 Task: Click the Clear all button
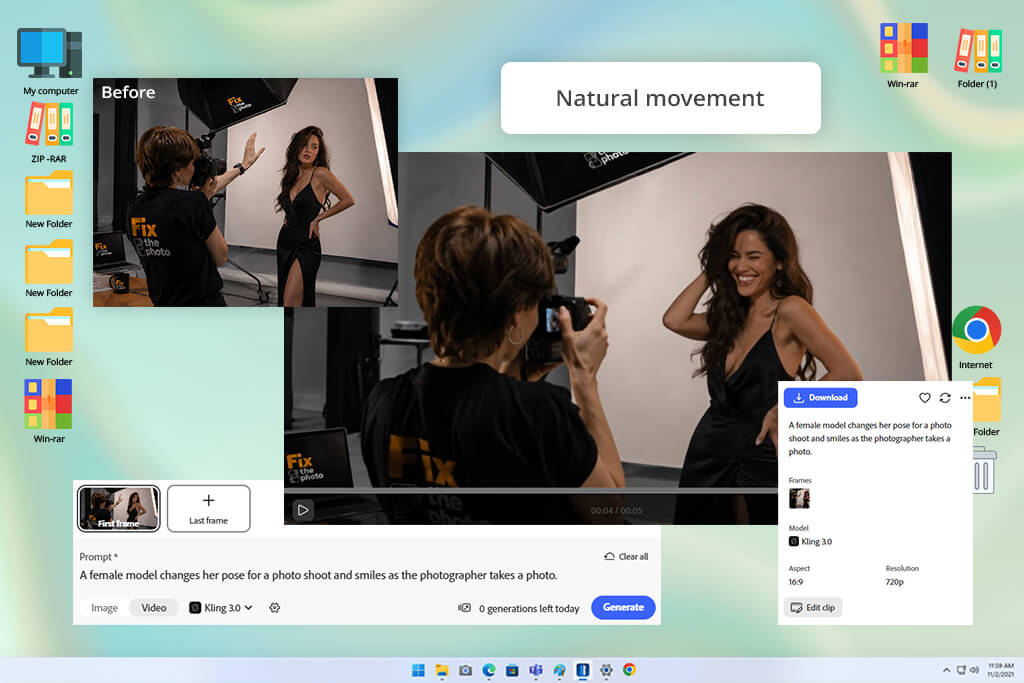coord(626,556)
